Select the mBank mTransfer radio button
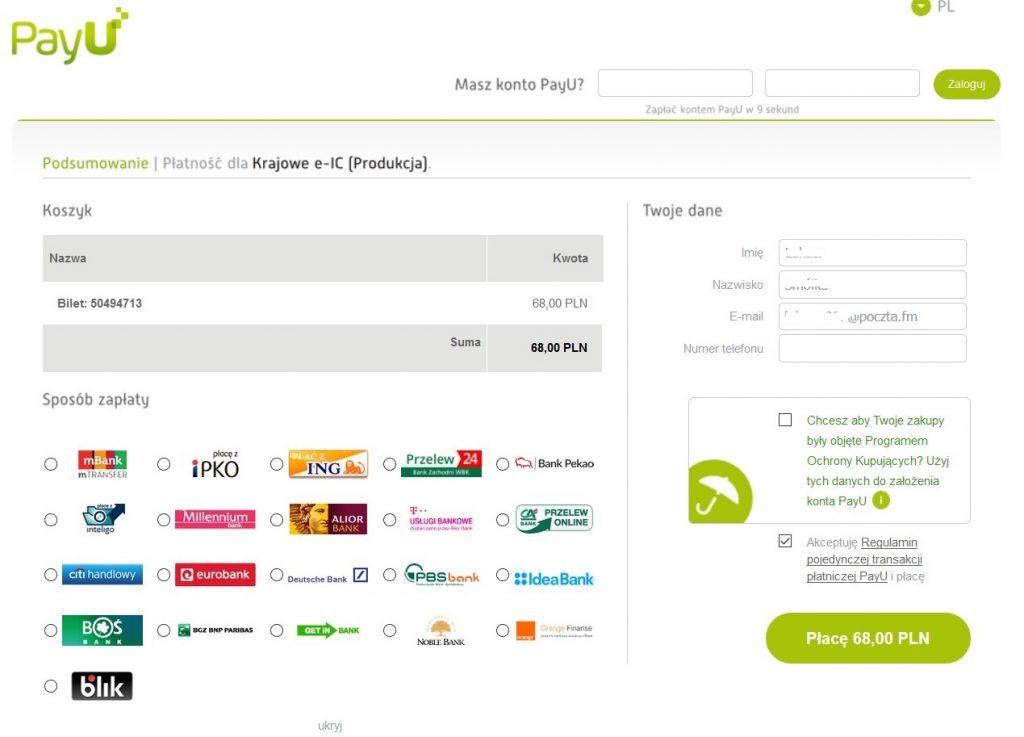 pyautogui.click(x=50, y=464)
